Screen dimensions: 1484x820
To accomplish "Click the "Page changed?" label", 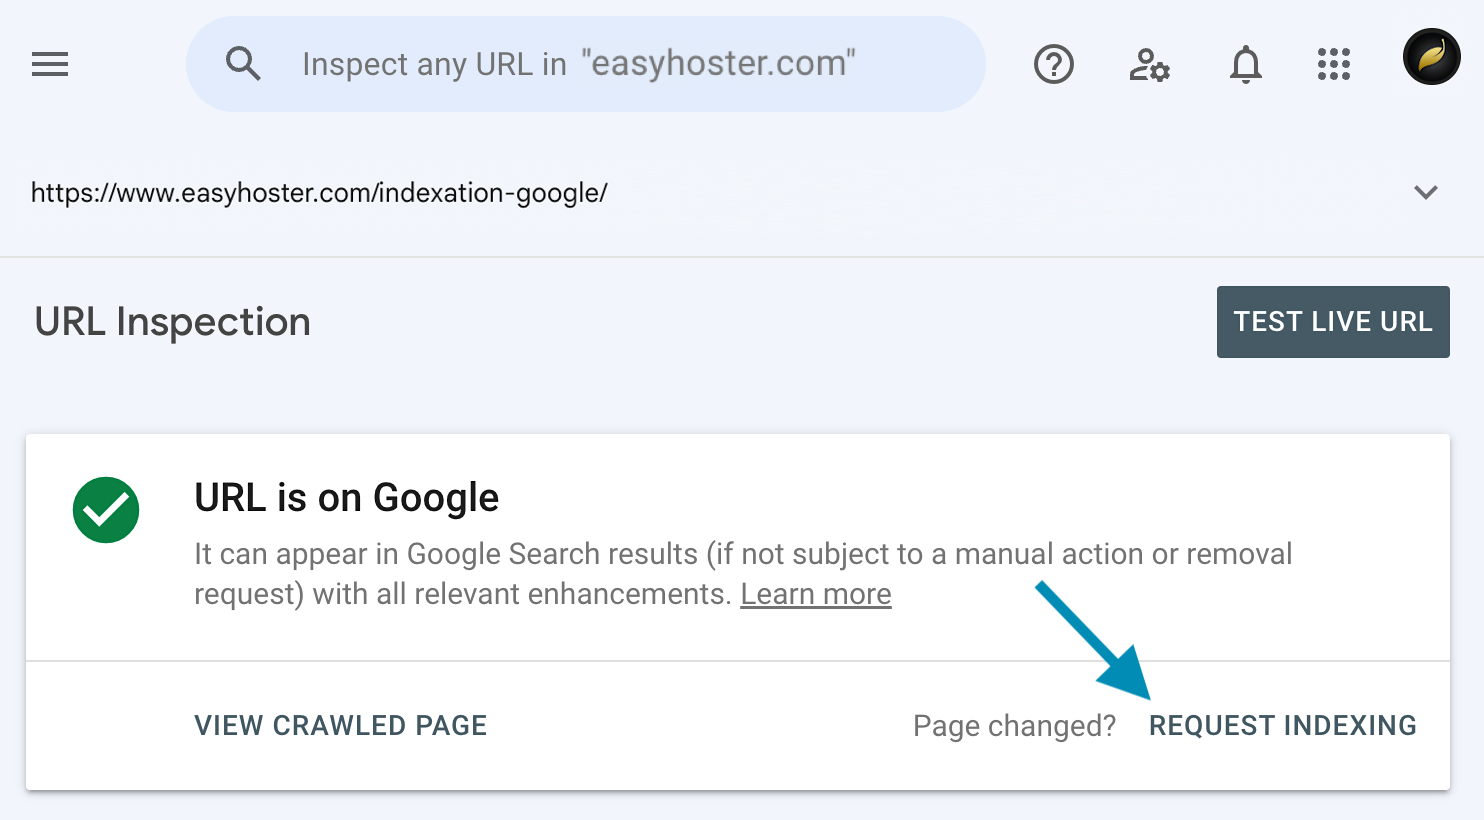I will click(1014, 725).
